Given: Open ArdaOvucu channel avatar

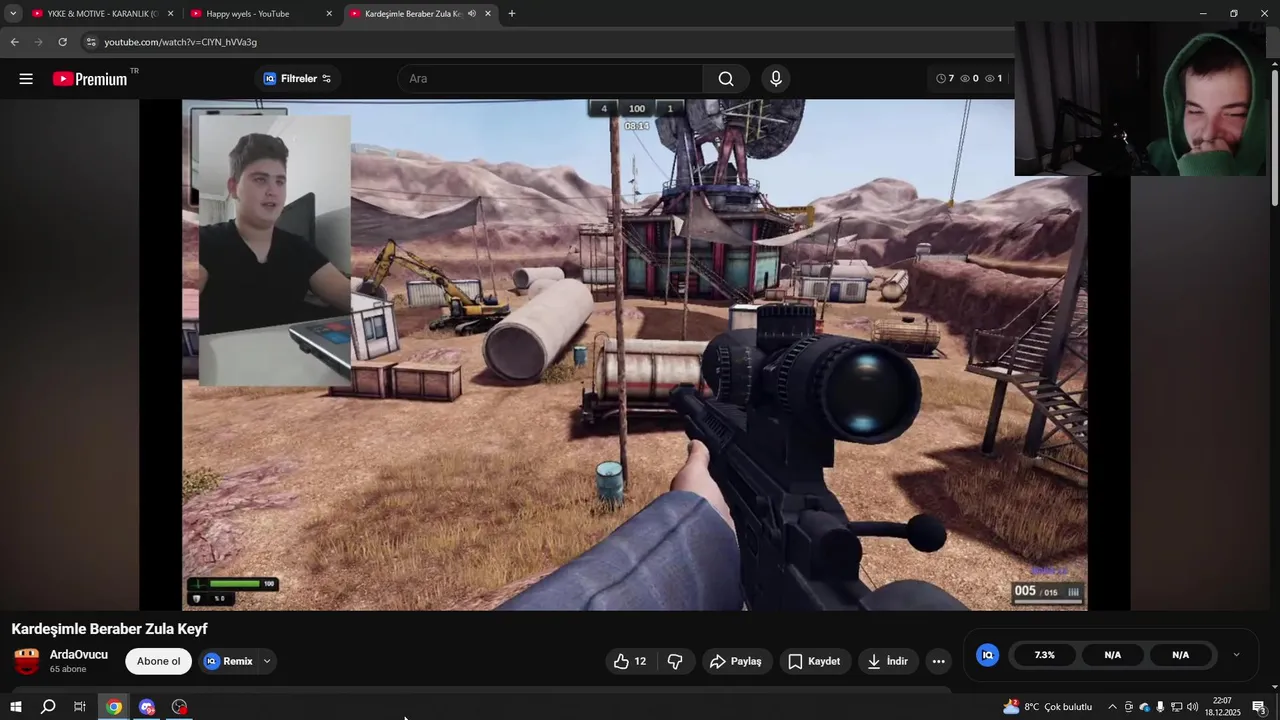Looking at the screenshot, I should point(27,661).
